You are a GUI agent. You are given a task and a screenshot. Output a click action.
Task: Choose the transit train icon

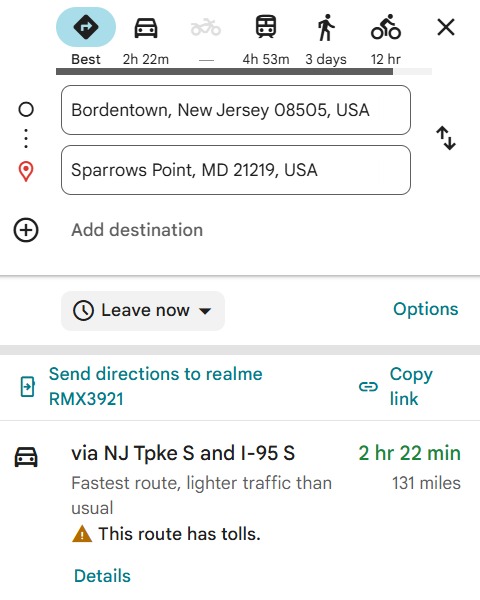coord(266,27)
